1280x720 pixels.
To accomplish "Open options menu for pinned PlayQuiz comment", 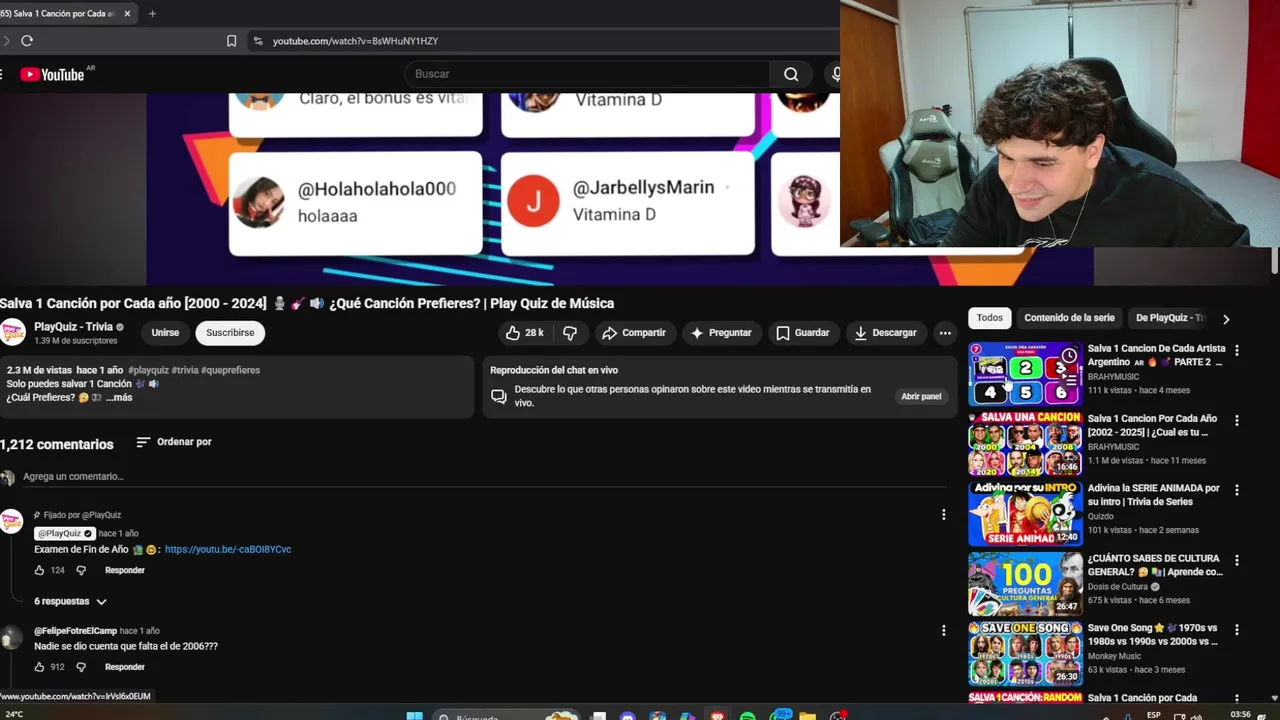I will [943, 515].
